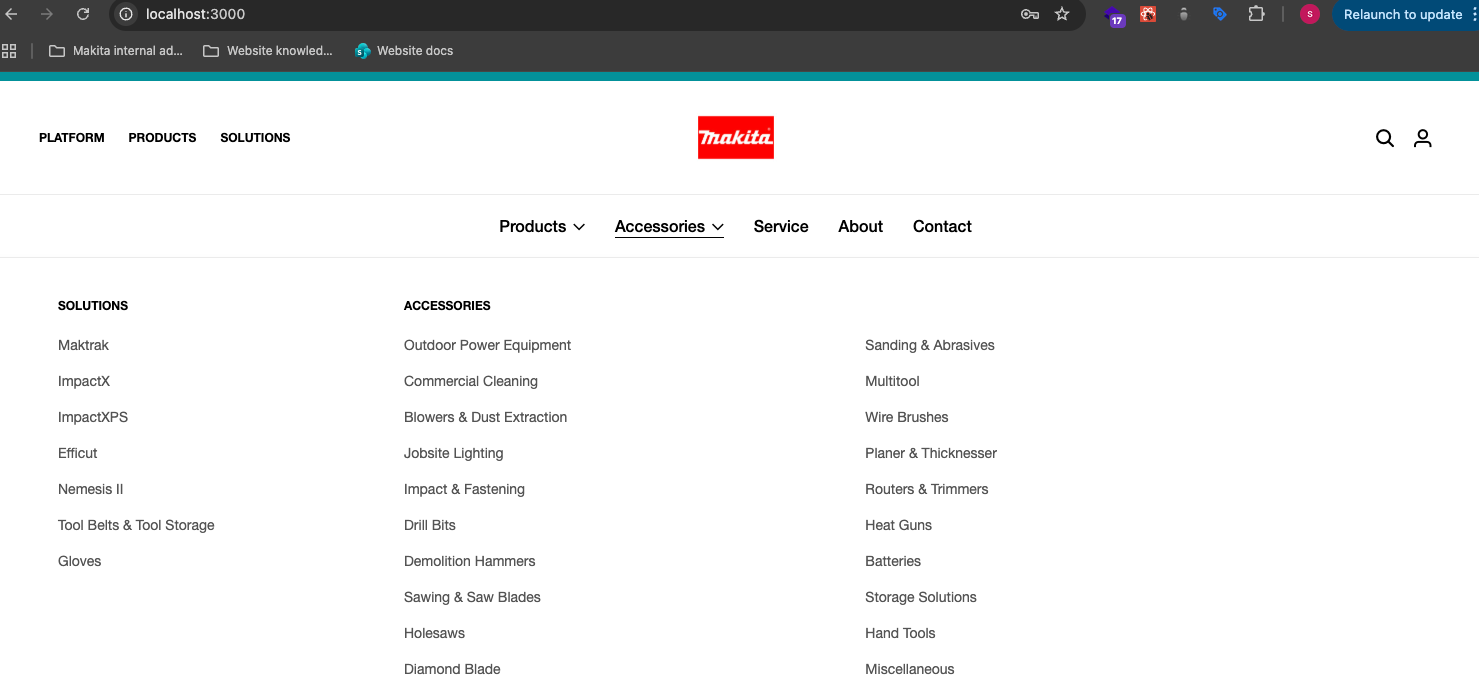Viewport: 1479px width, 676px height.
Task: Open Planer & Thicknesser link
Action: point(931,453)
